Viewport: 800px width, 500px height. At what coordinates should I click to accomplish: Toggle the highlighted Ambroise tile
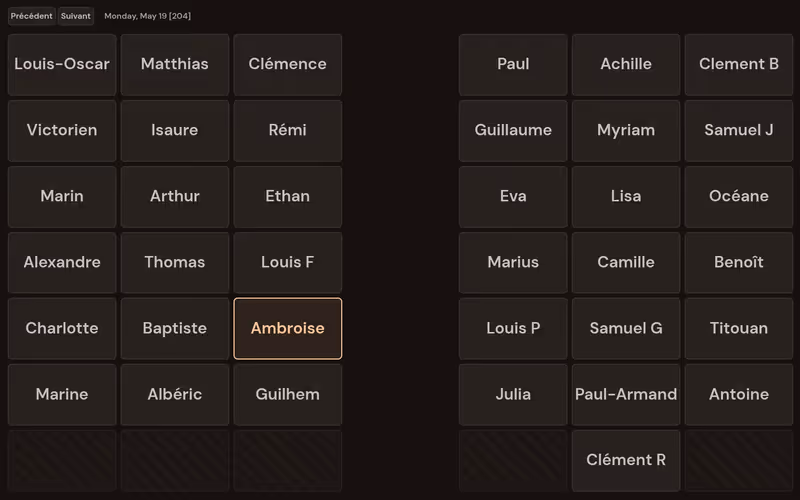(288, 329)
